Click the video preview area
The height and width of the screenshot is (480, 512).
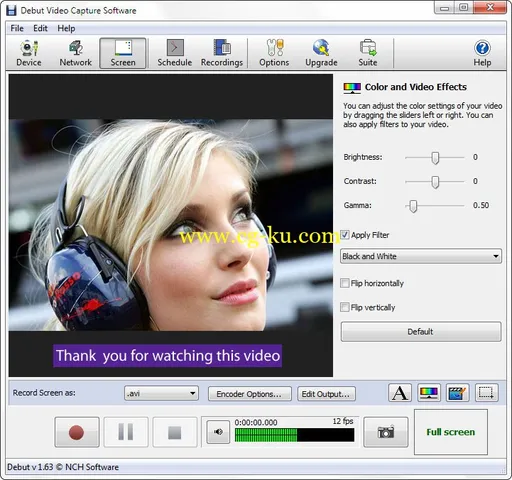click(171, 225)
